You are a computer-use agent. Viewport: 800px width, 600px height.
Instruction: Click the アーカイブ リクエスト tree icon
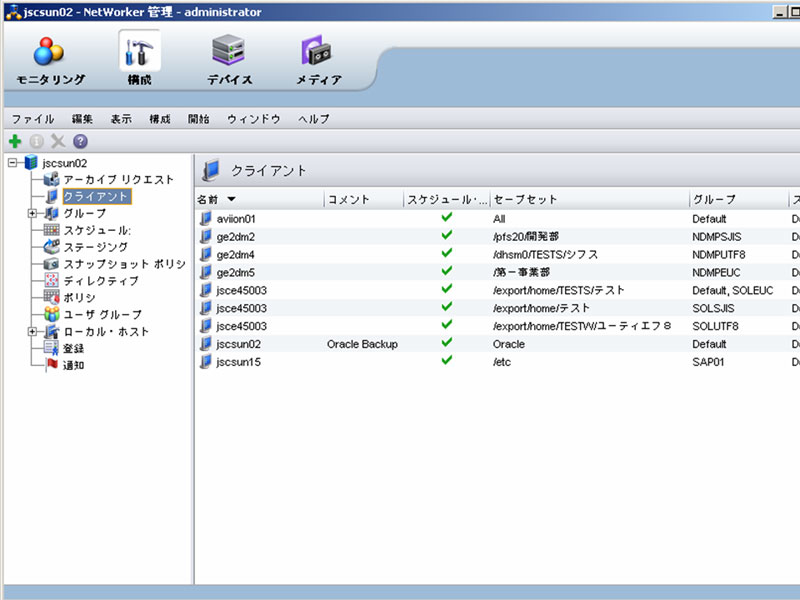(52, 179)
